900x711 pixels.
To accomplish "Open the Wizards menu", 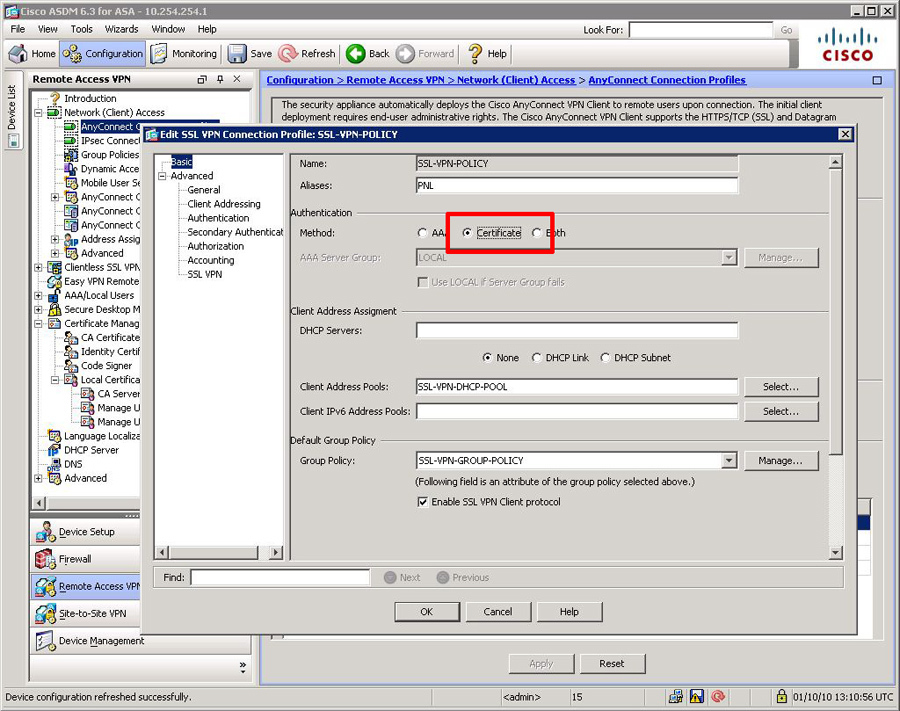I will click(x=122, y=29).
